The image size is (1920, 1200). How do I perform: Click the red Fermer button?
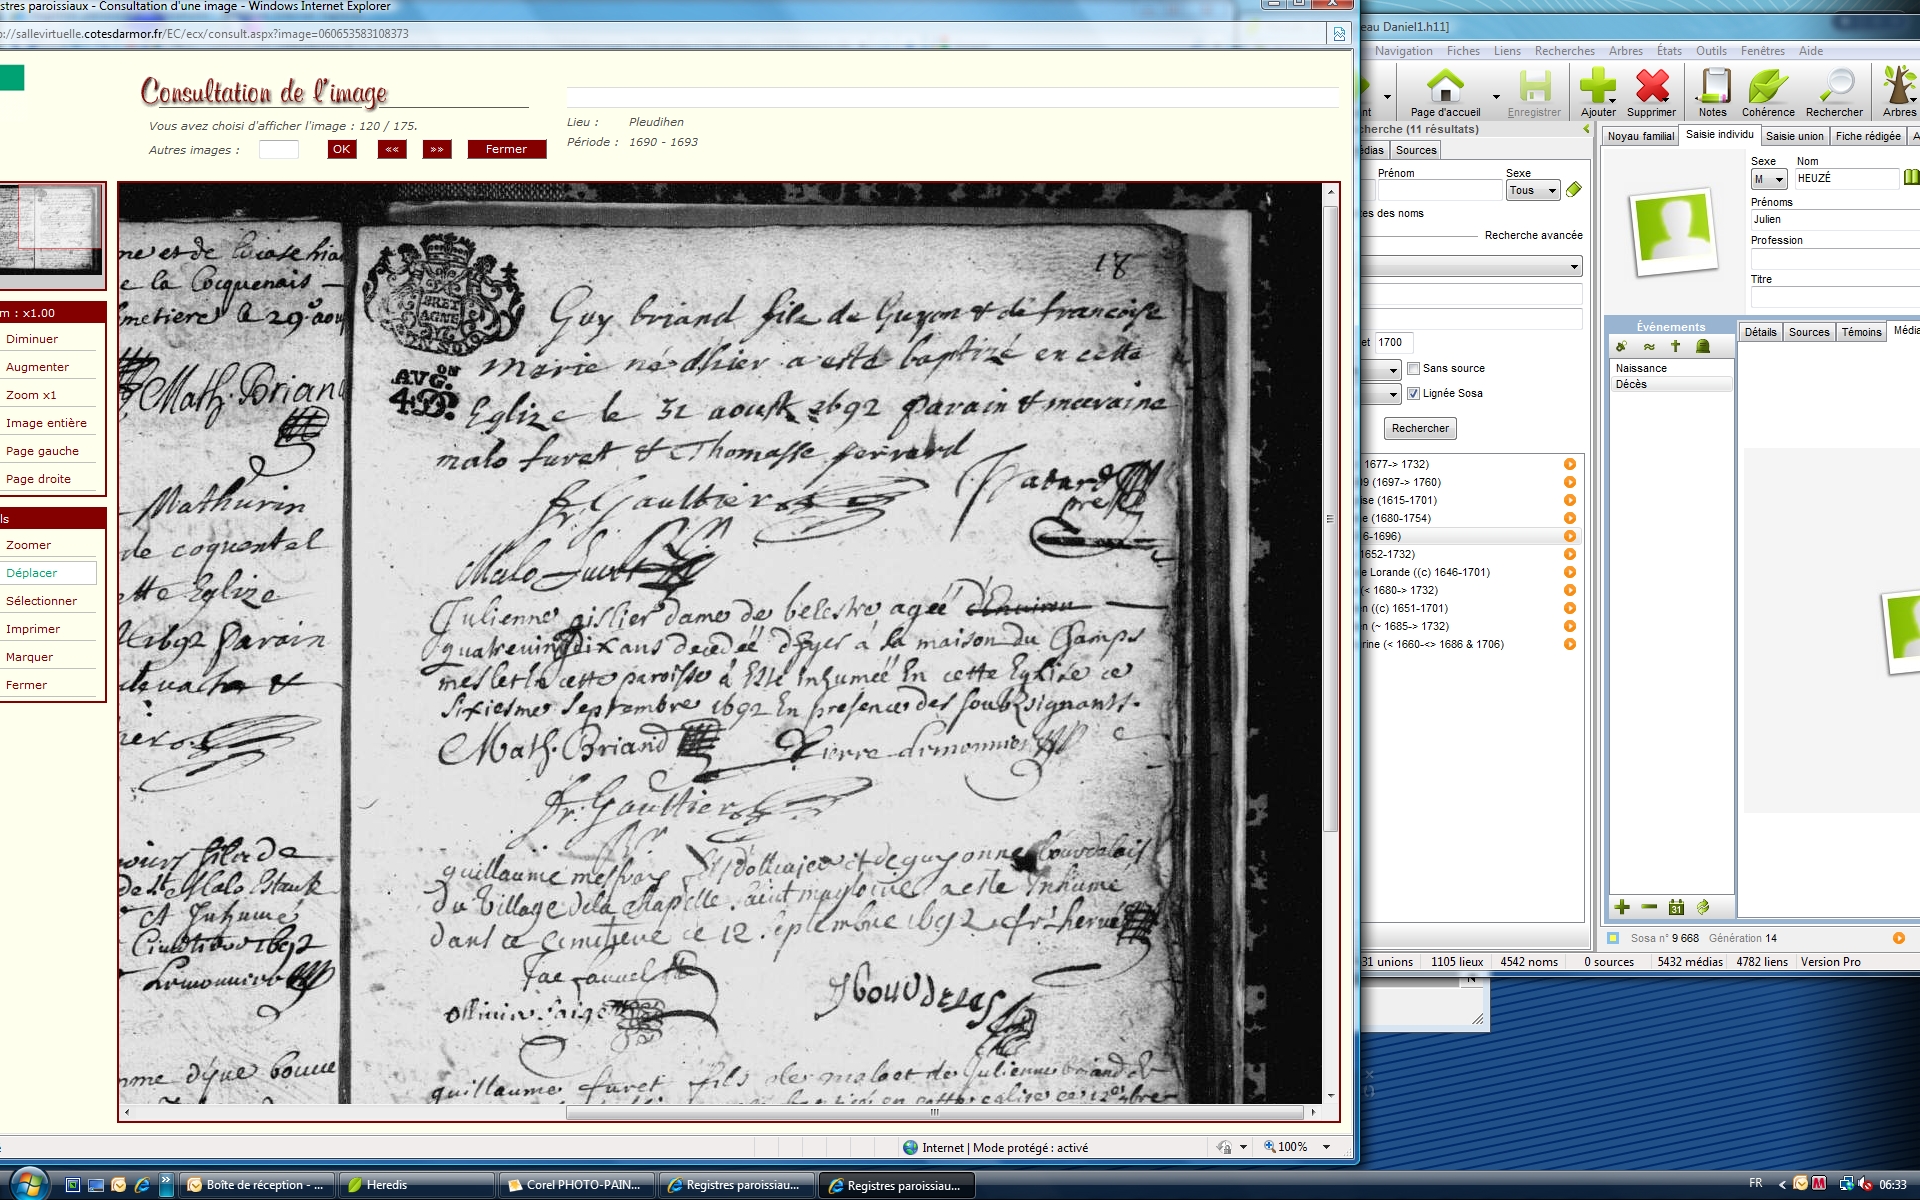[x=506, y=150]
